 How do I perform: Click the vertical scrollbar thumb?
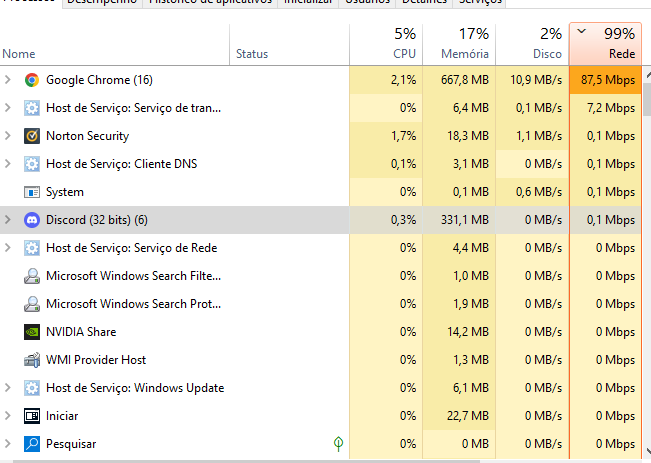coord(647,99)
